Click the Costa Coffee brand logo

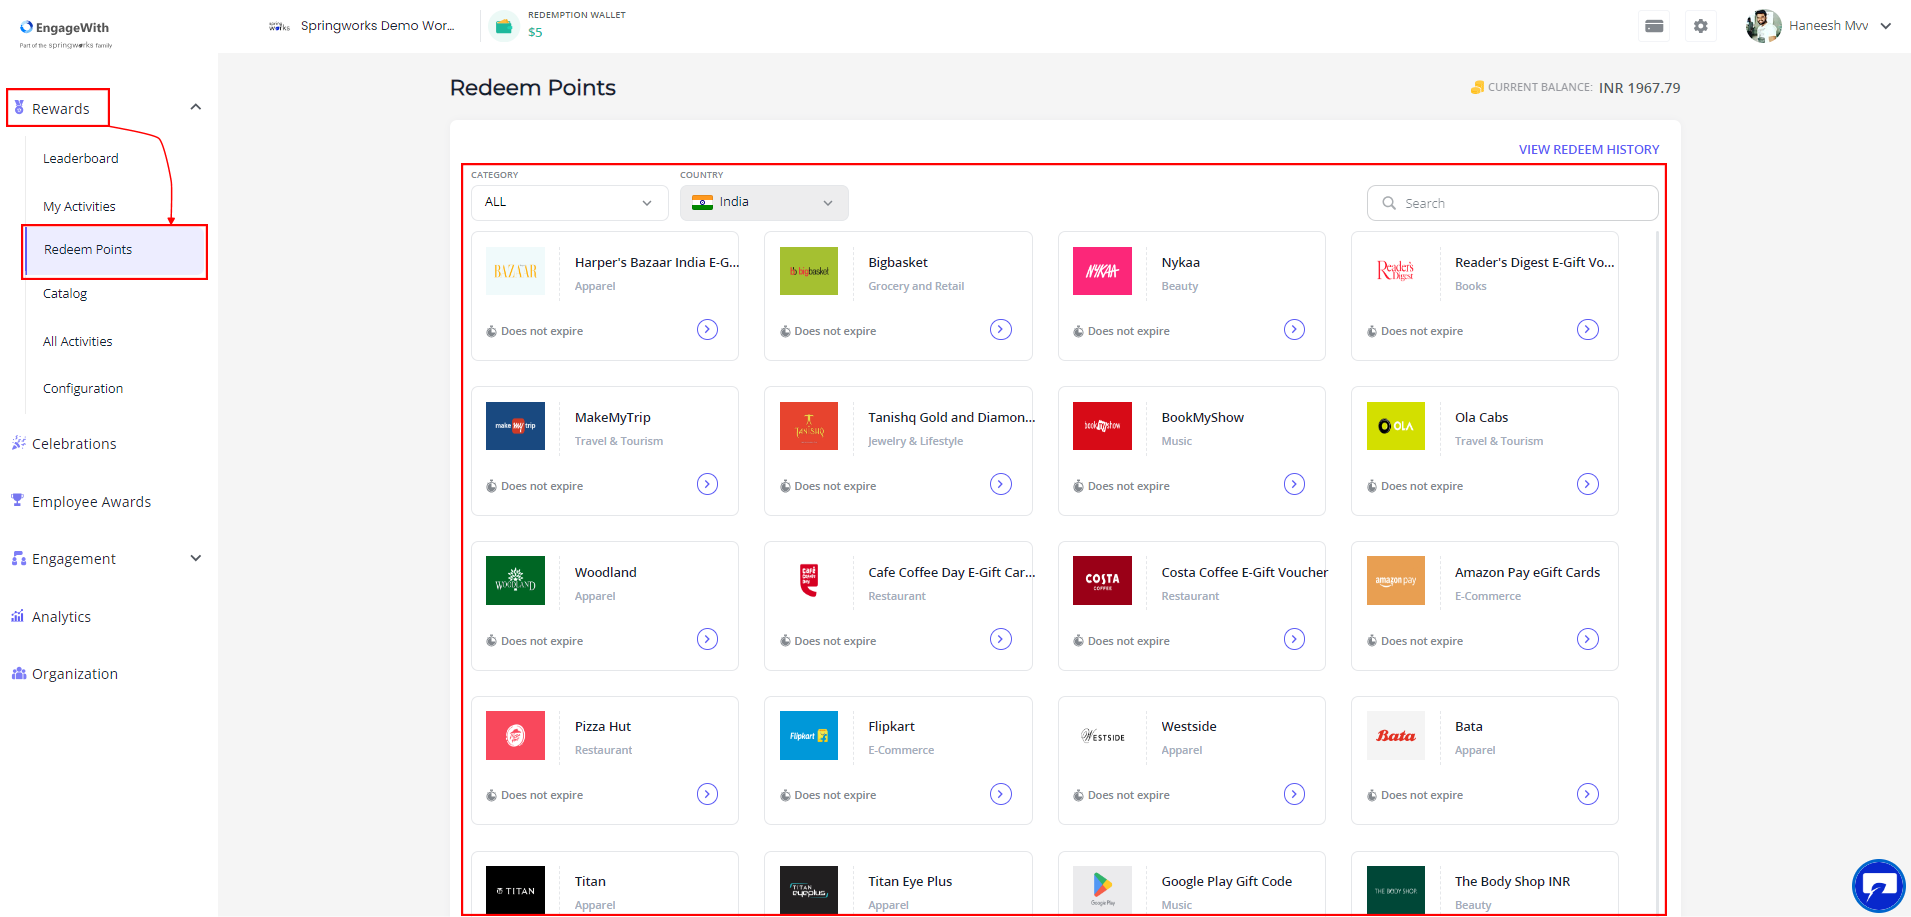1102,581
